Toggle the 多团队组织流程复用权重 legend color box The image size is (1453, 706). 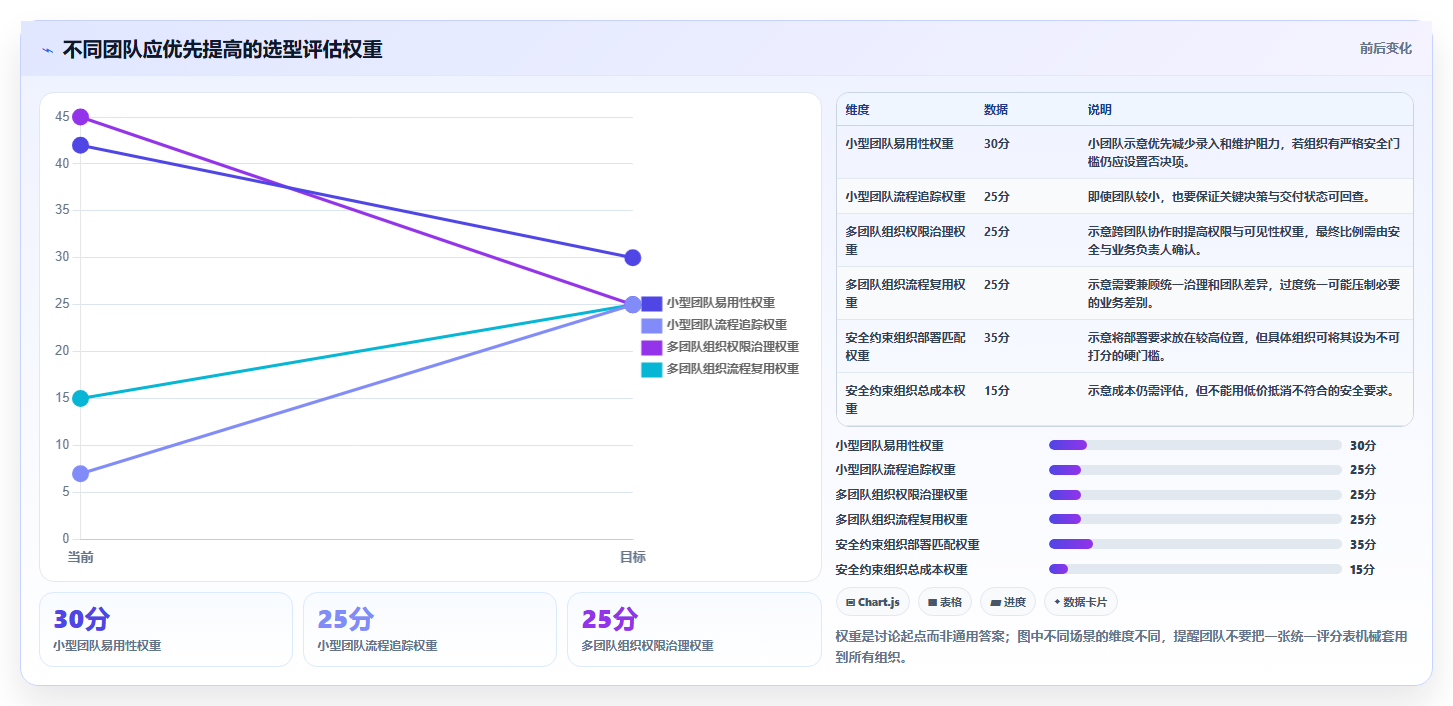651,369
